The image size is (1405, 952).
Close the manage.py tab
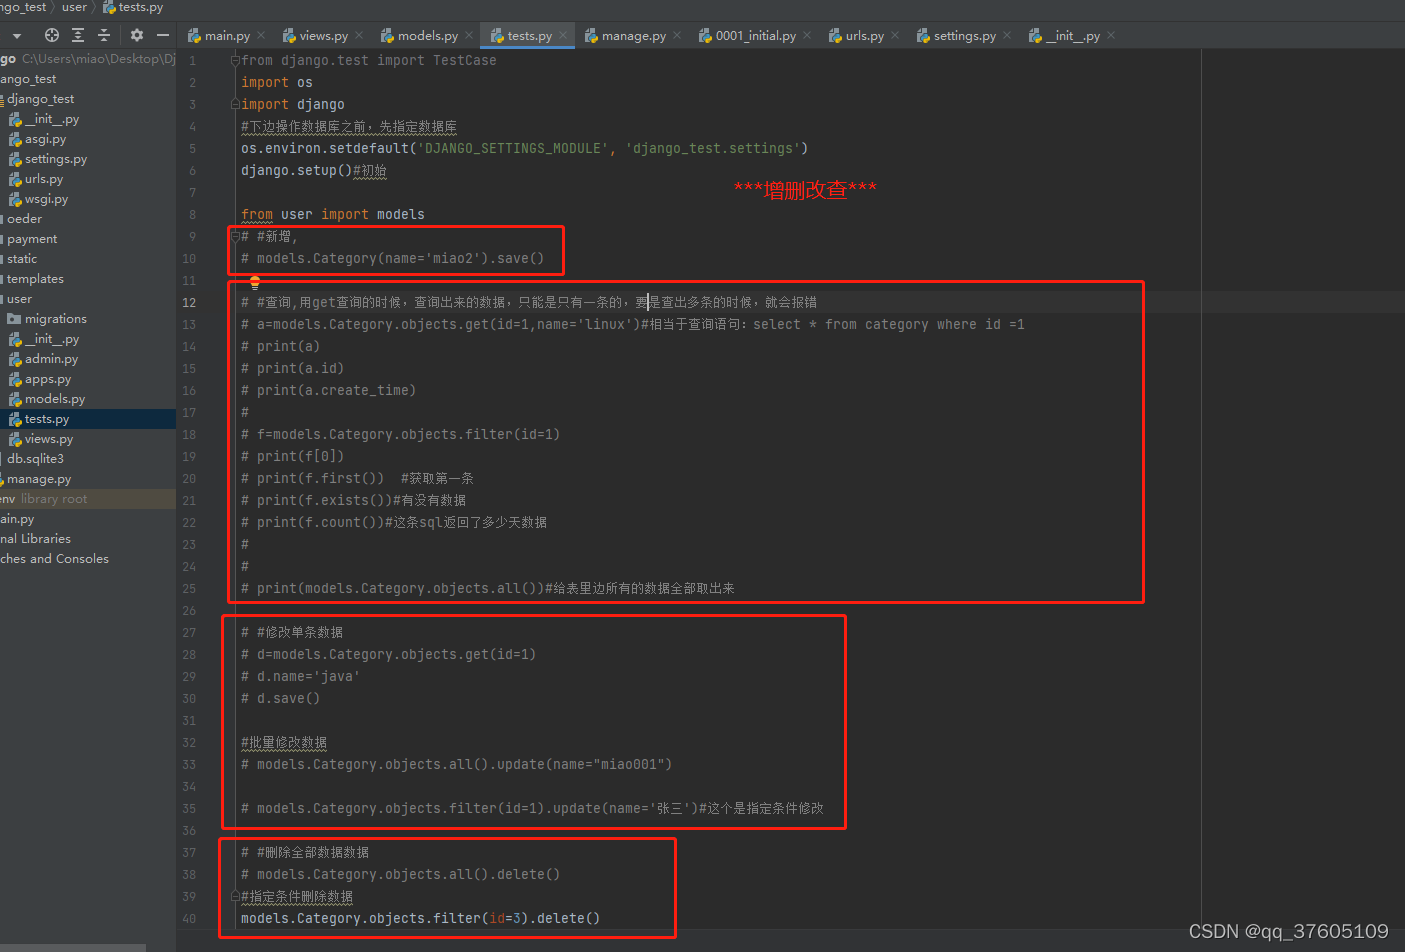677,36
